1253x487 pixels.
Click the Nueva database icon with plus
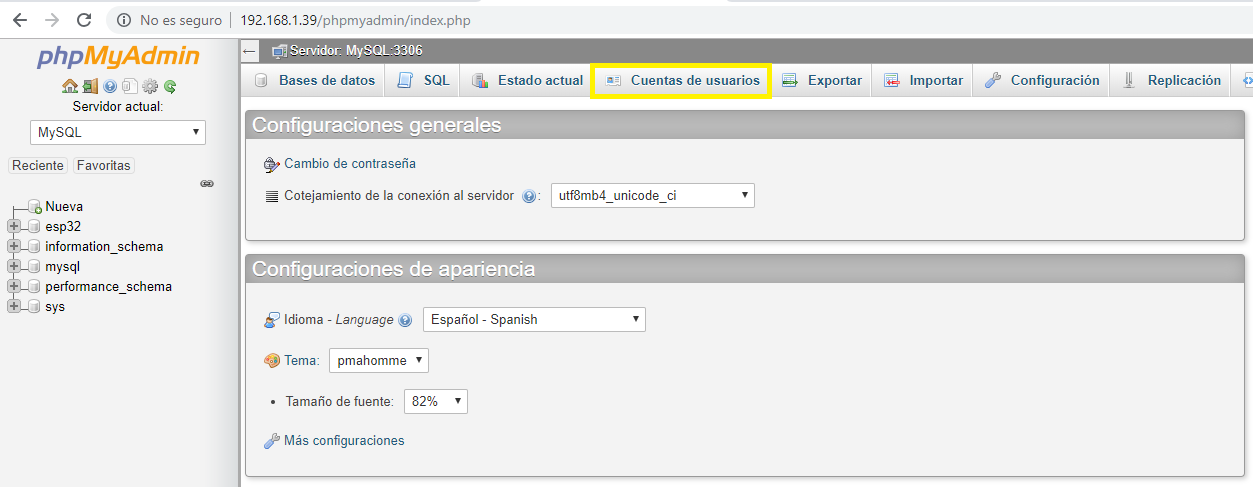tap(35, 207)
